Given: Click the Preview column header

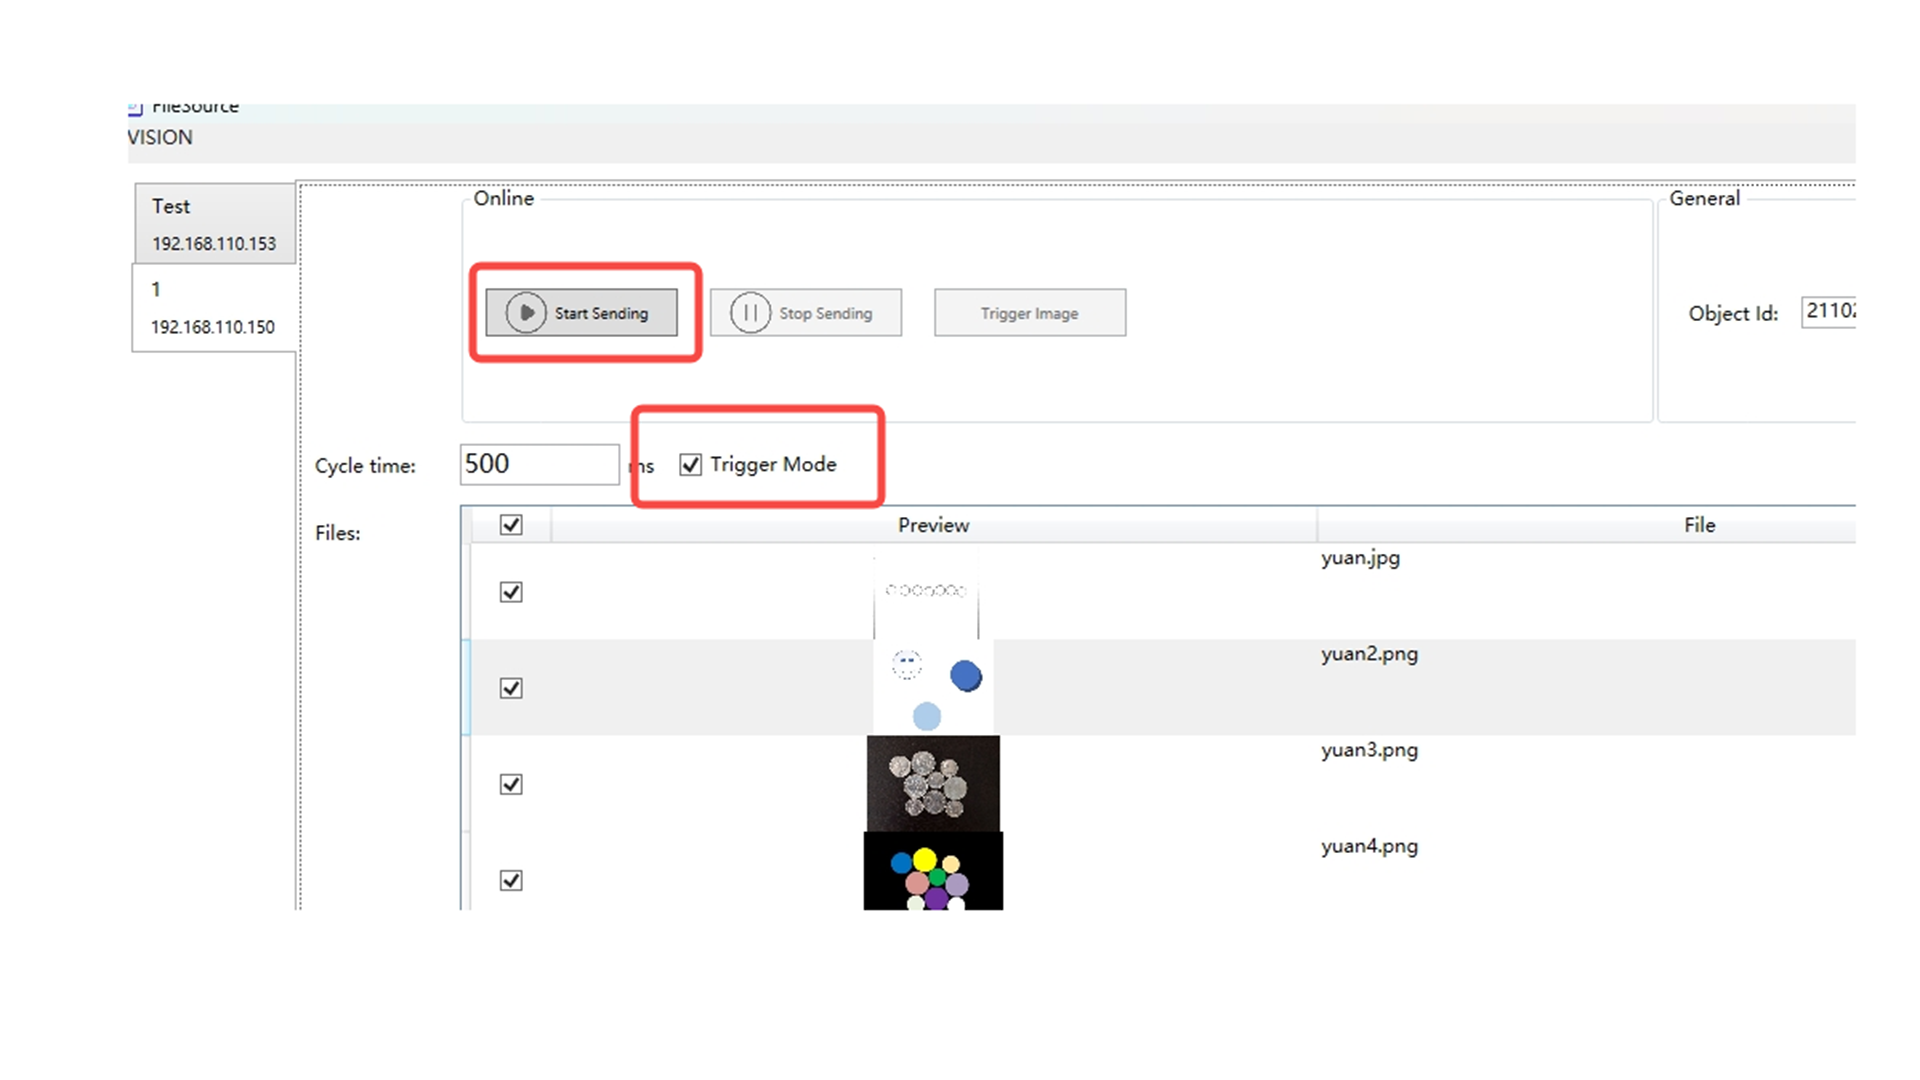Looking at the screenshot, I should (933, 525).
